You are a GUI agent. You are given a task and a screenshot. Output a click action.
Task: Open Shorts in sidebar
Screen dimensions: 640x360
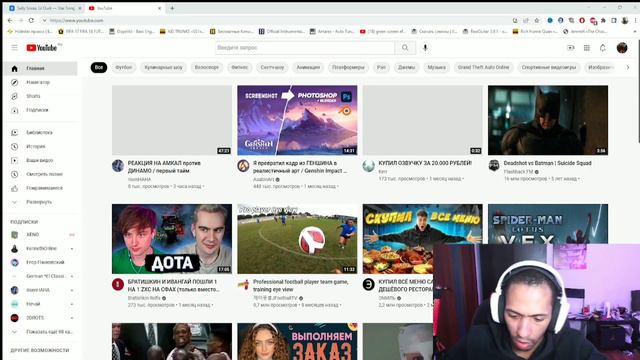coord(40,96)
